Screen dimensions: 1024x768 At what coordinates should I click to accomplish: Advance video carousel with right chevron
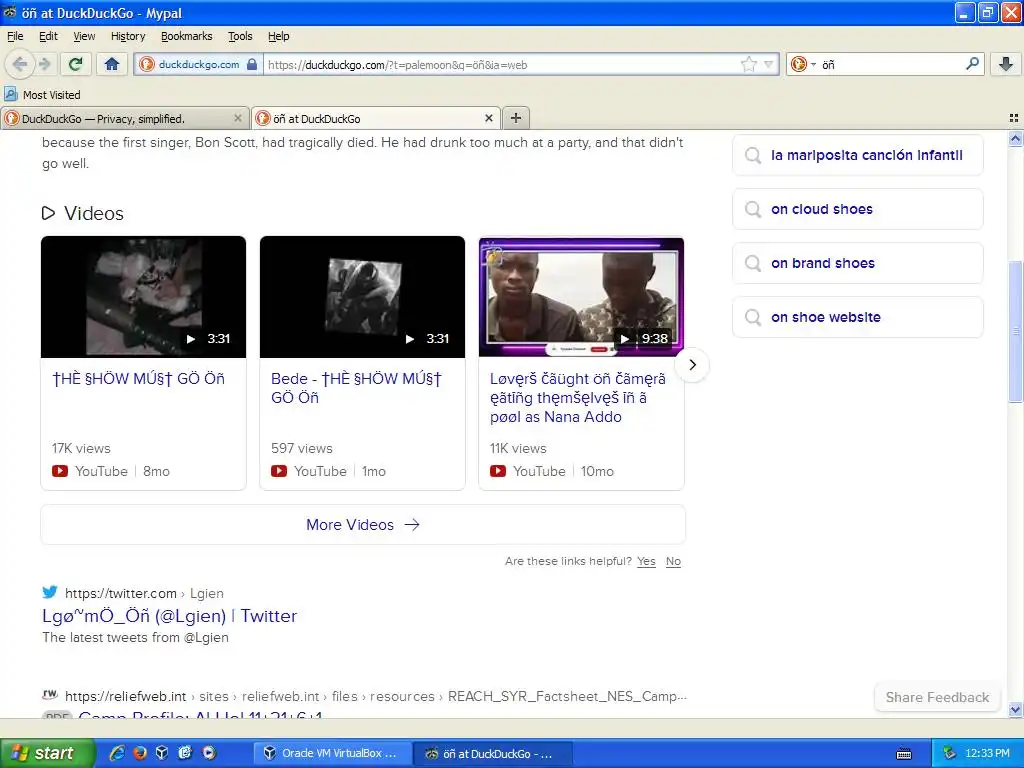(692, 365)
